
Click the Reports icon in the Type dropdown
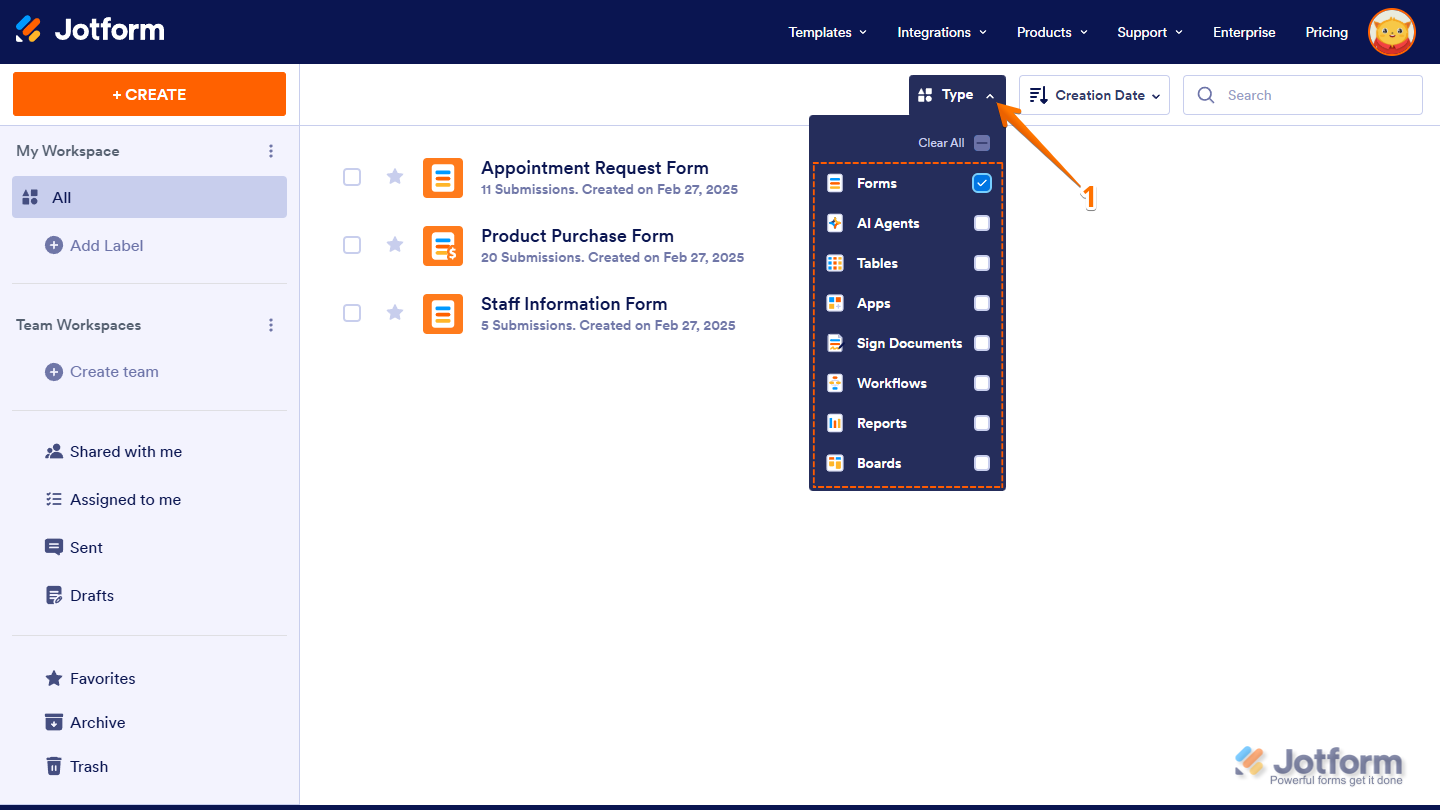[x=834, y=423]
